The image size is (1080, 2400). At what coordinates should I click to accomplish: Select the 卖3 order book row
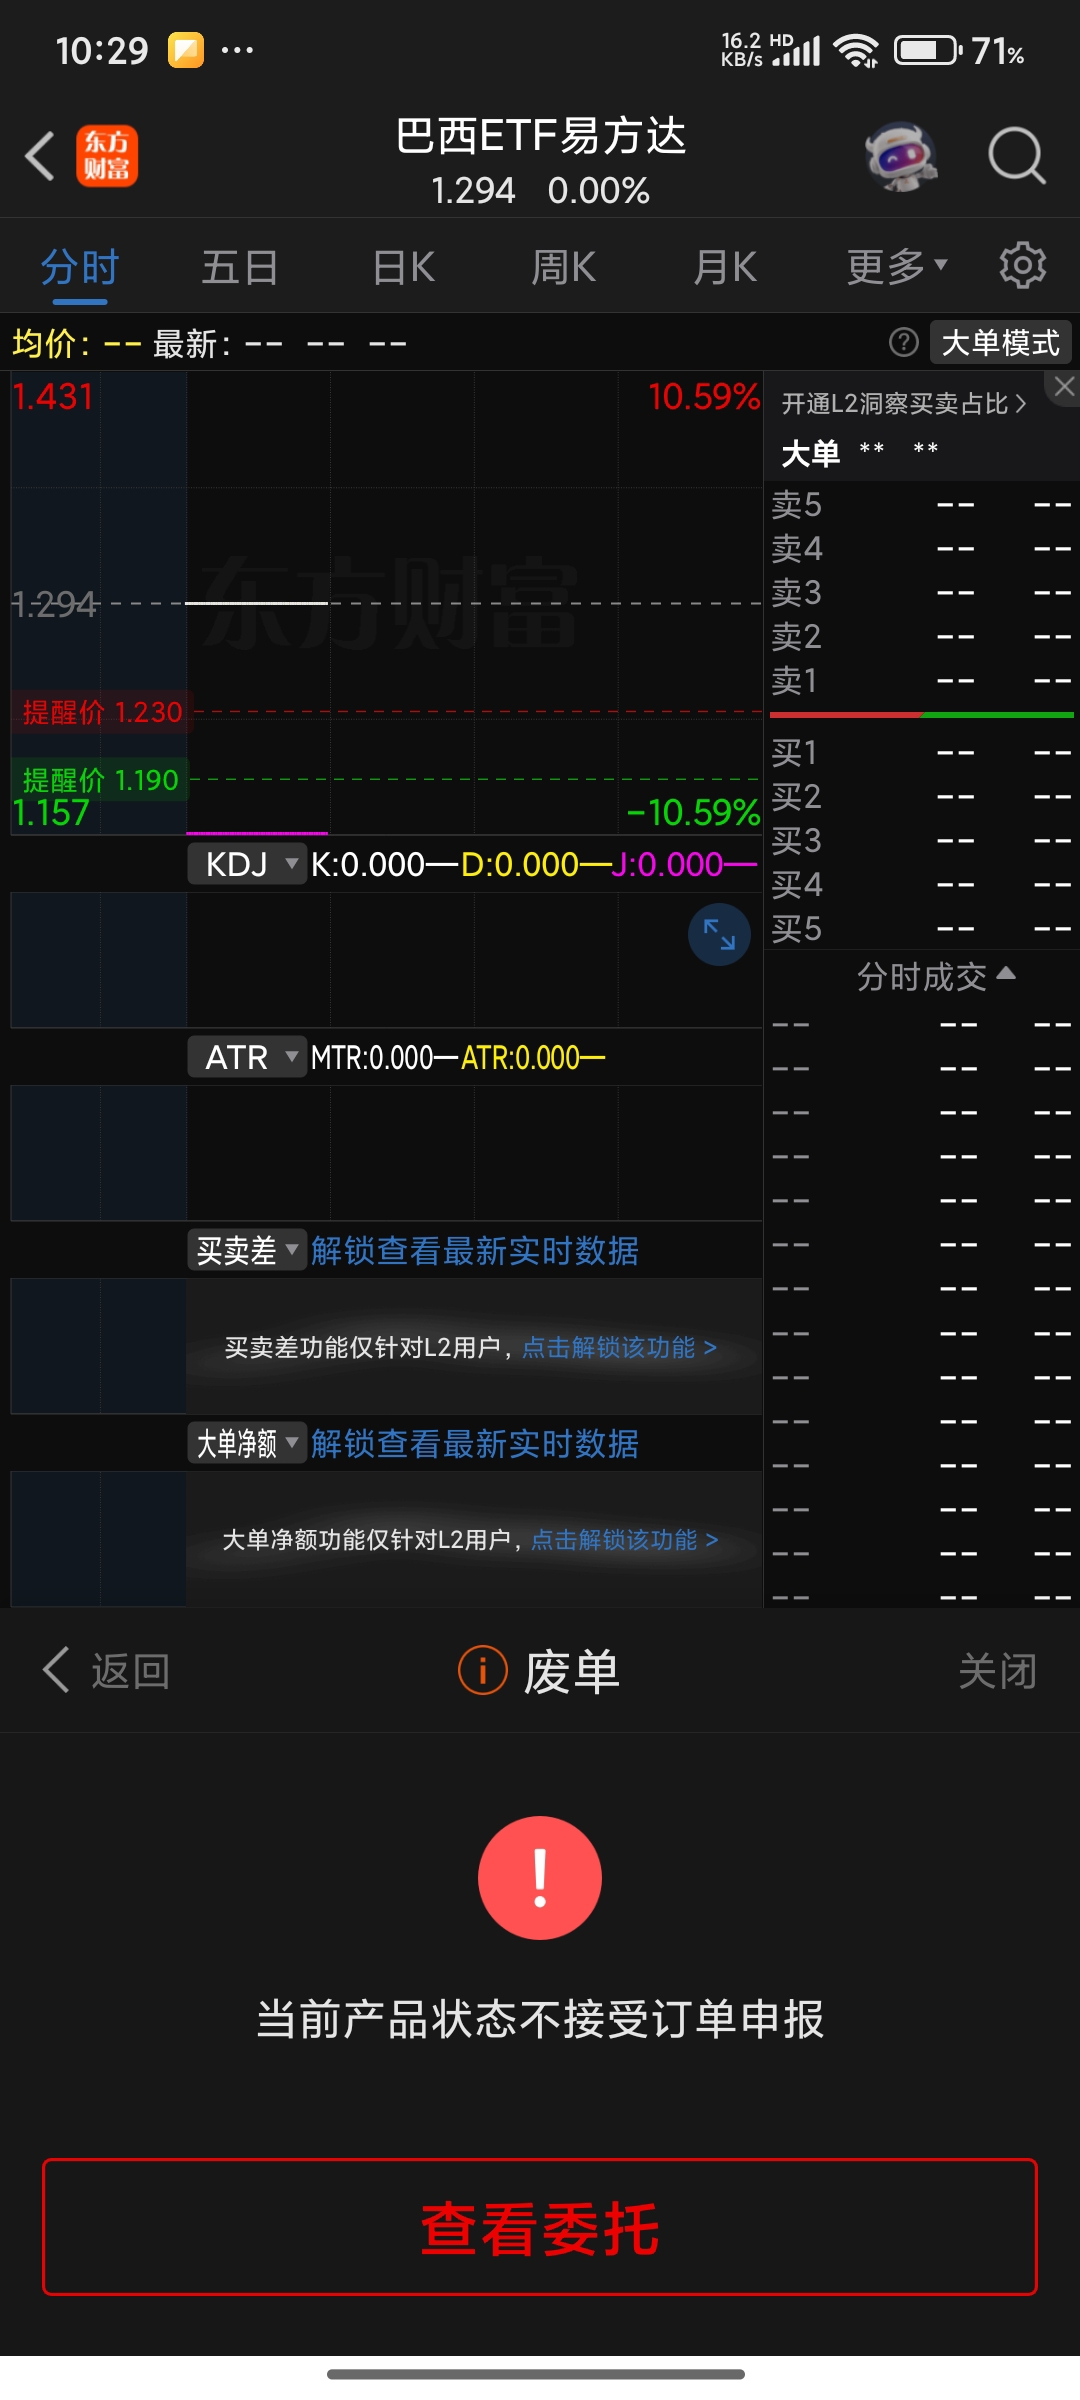[x=922, y=593]
